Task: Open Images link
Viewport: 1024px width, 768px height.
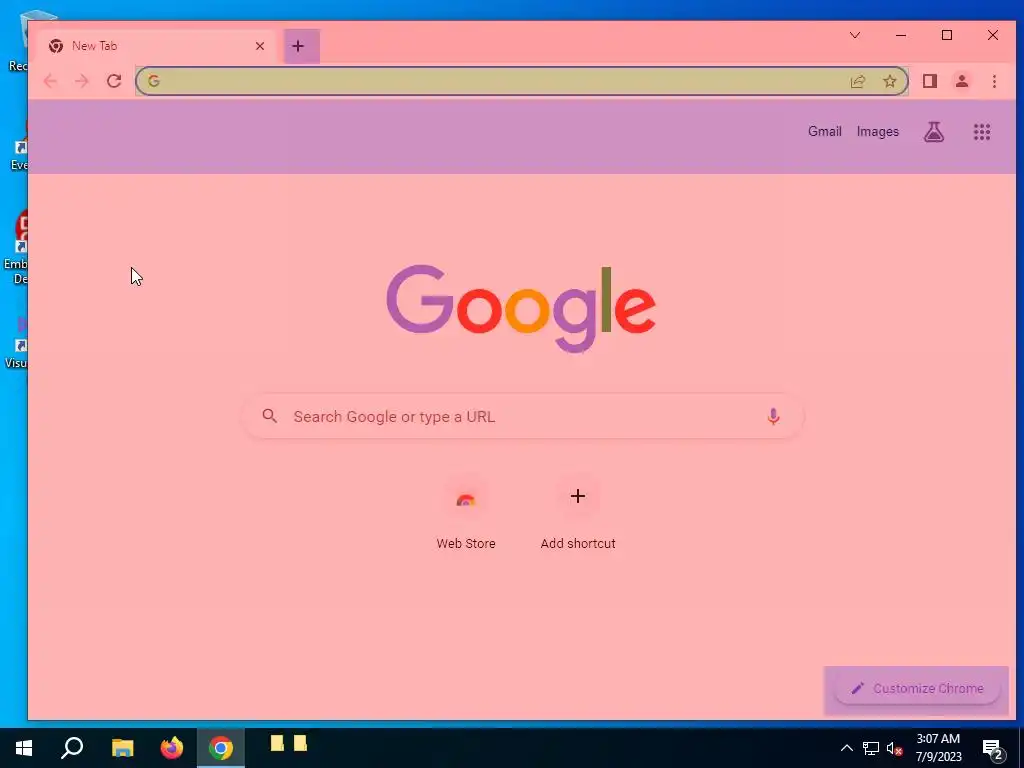Action: (x=878, y=132)
